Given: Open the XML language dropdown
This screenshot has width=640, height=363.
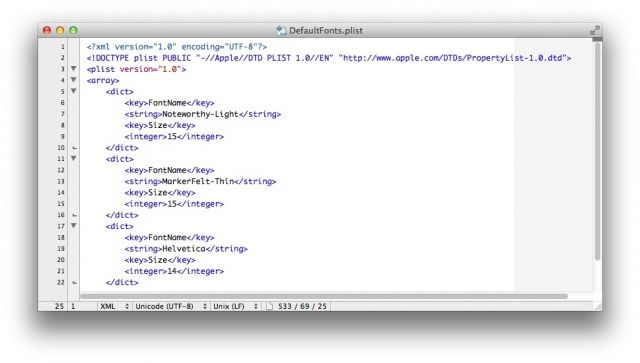Looking at the screenshot, I should tap(114, 306).
